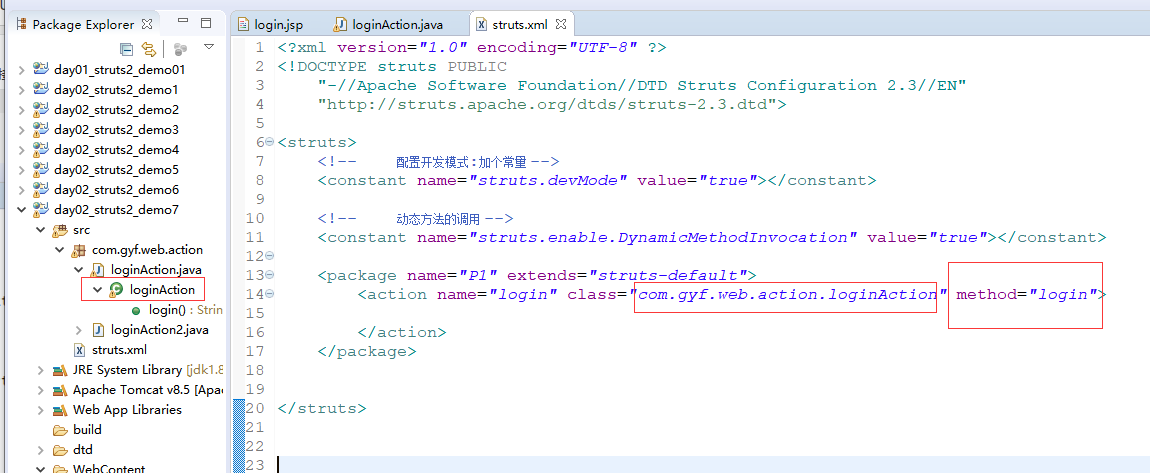The image size is (1150, 473).
Task: Maximize the Package Explorer view
Action: [x=206, y=23]
